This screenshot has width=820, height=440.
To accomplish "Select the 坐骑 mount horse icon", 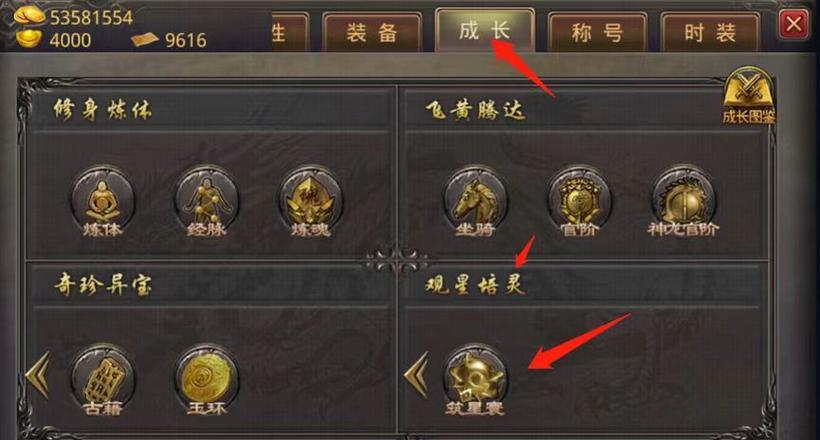I will click(x=475, y=201).
